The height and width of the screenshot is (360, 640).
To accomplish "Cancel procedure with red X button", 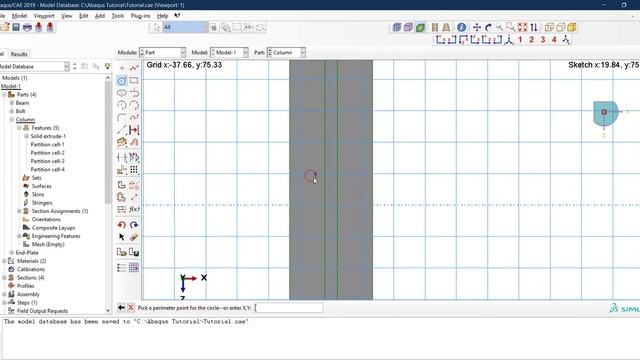I will click(x=131, y=307).
